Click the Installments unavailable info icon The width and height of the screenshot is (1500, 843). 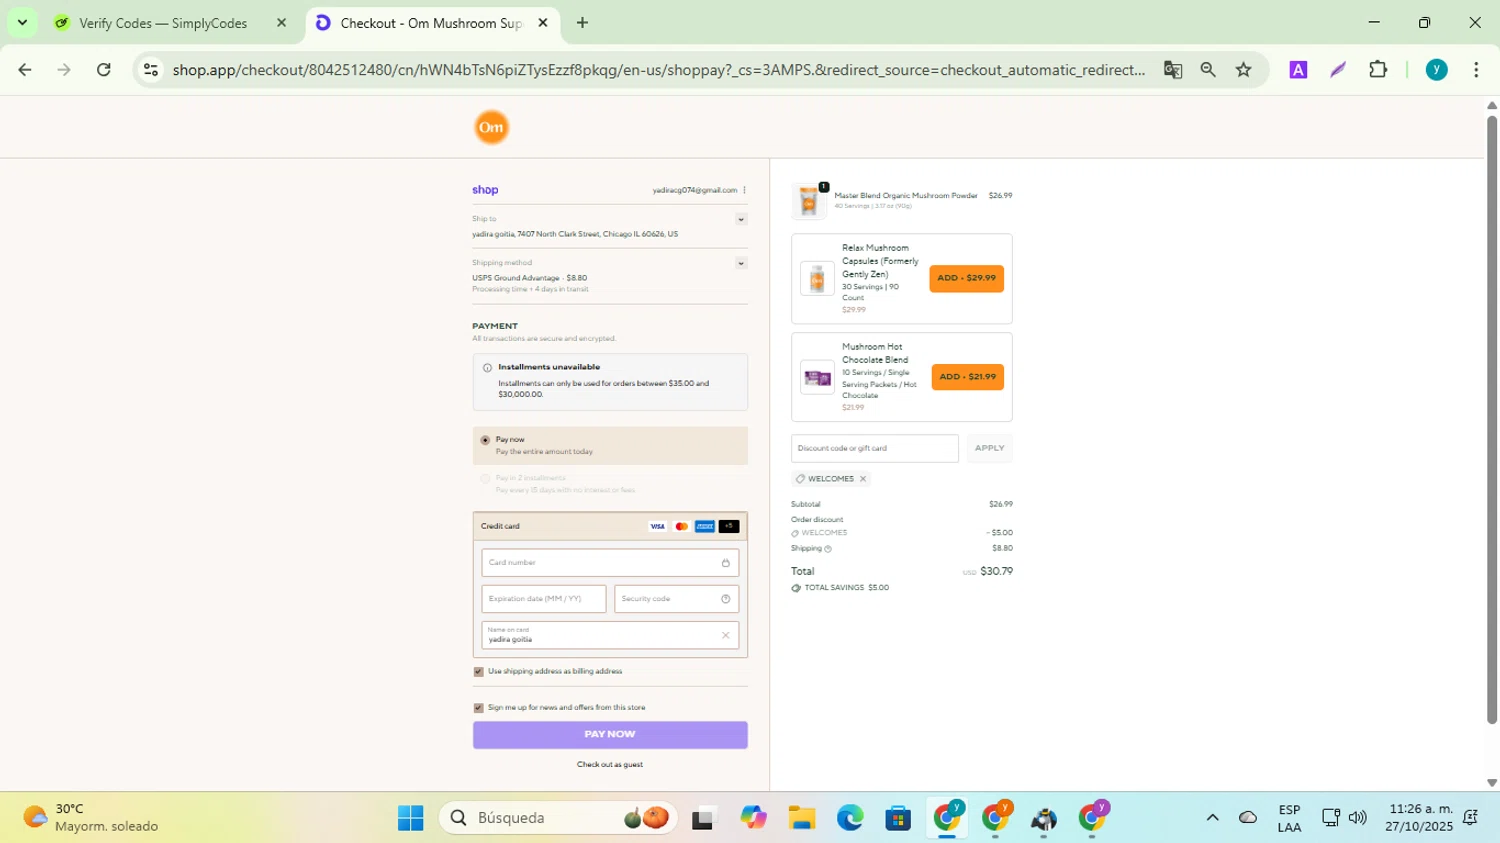(x=487, y=368)
